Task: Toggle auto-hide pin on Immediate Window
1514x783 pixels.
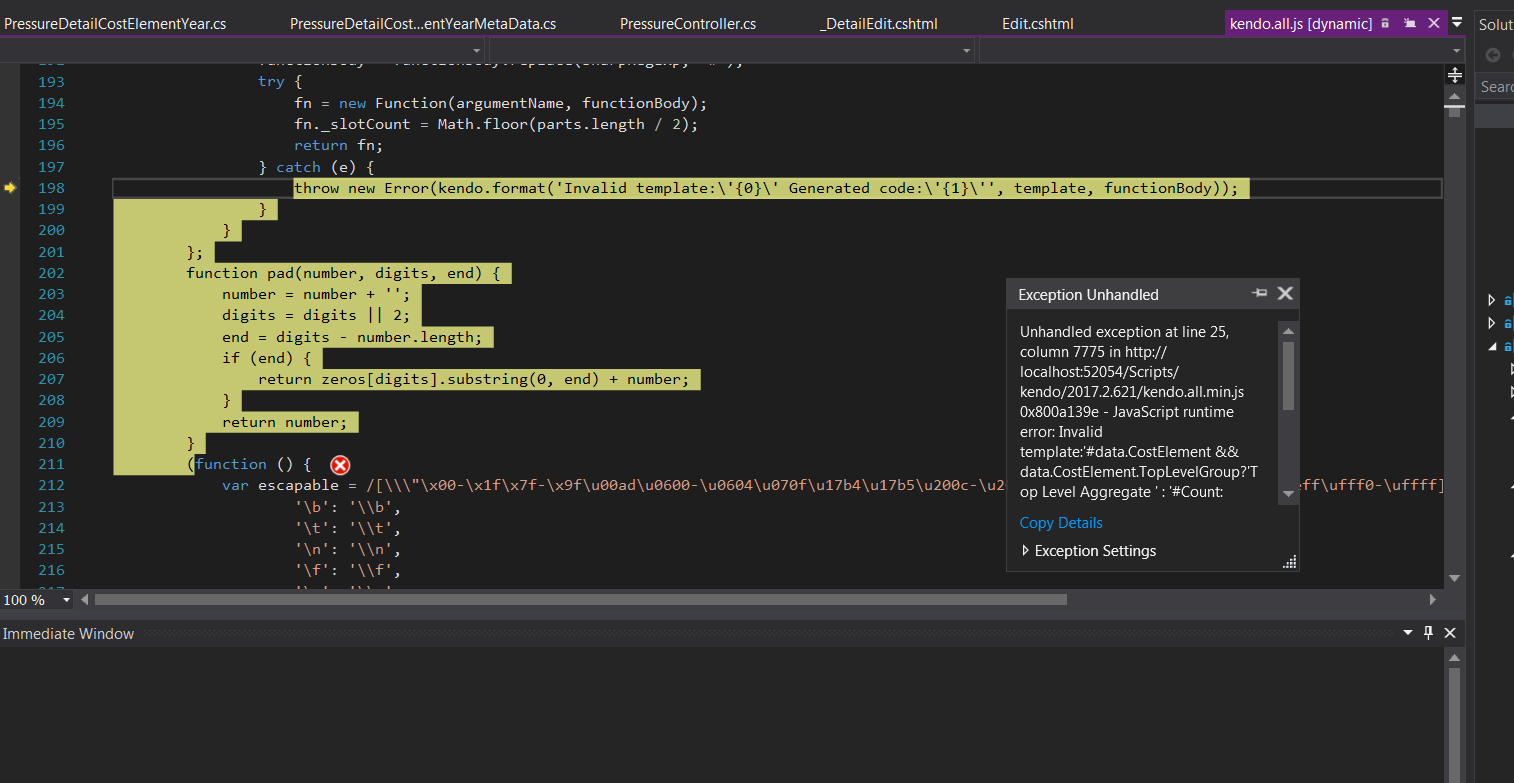Action: (1429, 632)
